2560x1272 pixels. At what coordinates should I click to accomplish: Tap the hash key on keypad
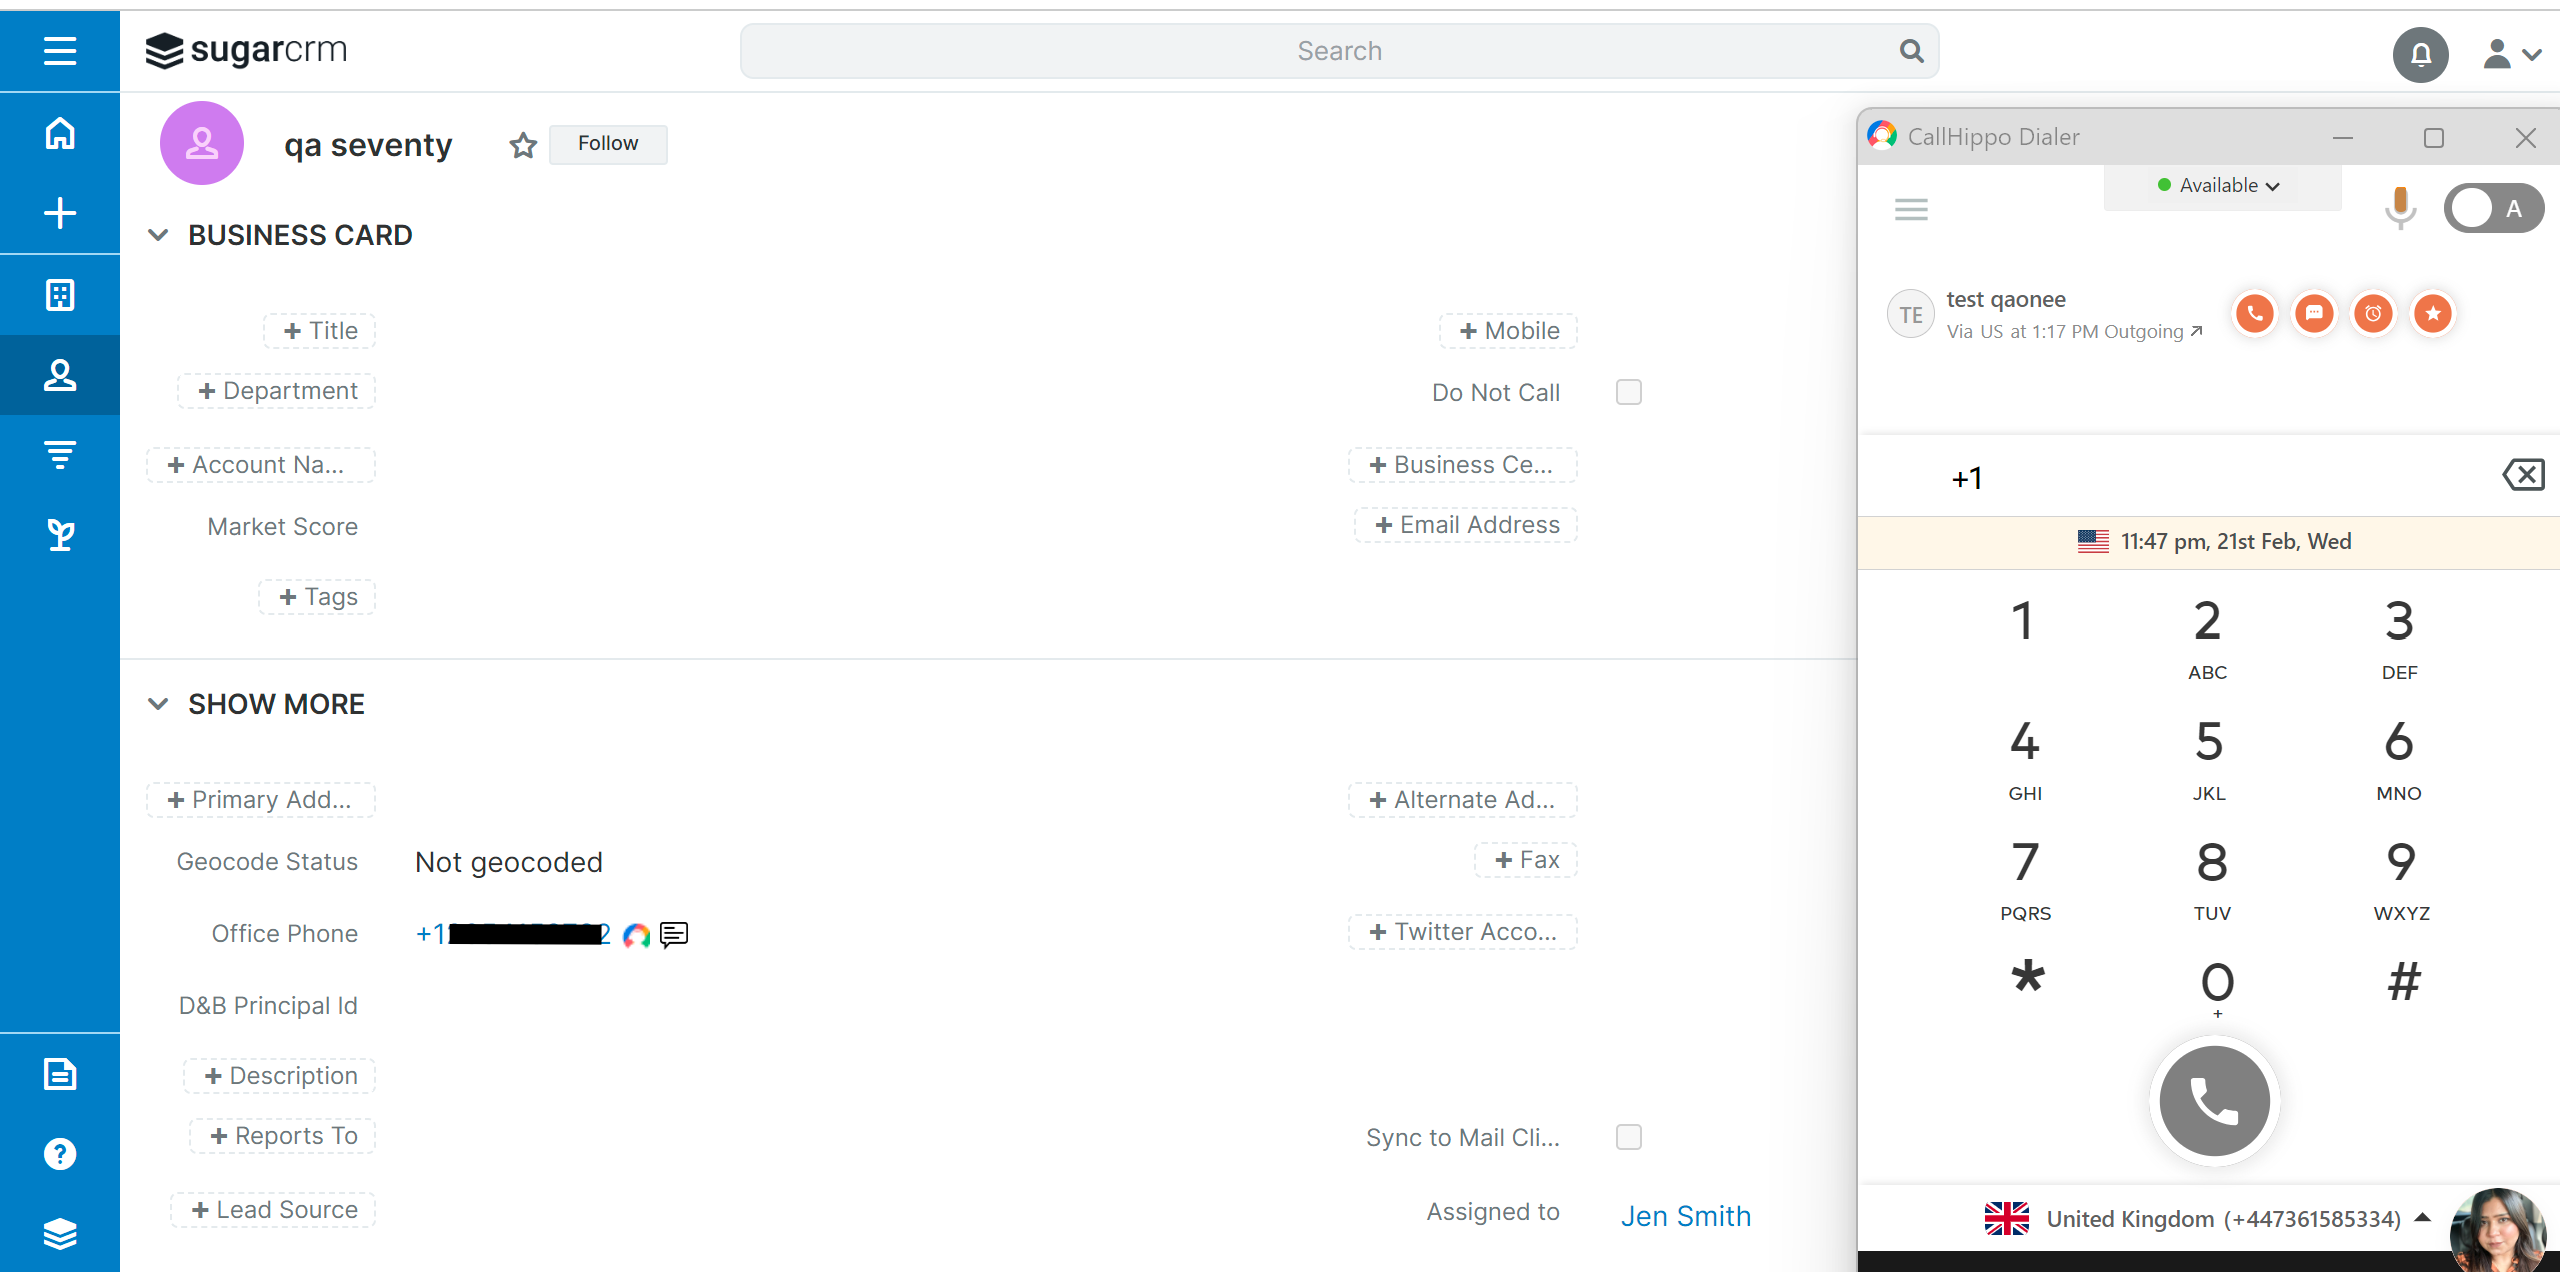click(2404, 981)
